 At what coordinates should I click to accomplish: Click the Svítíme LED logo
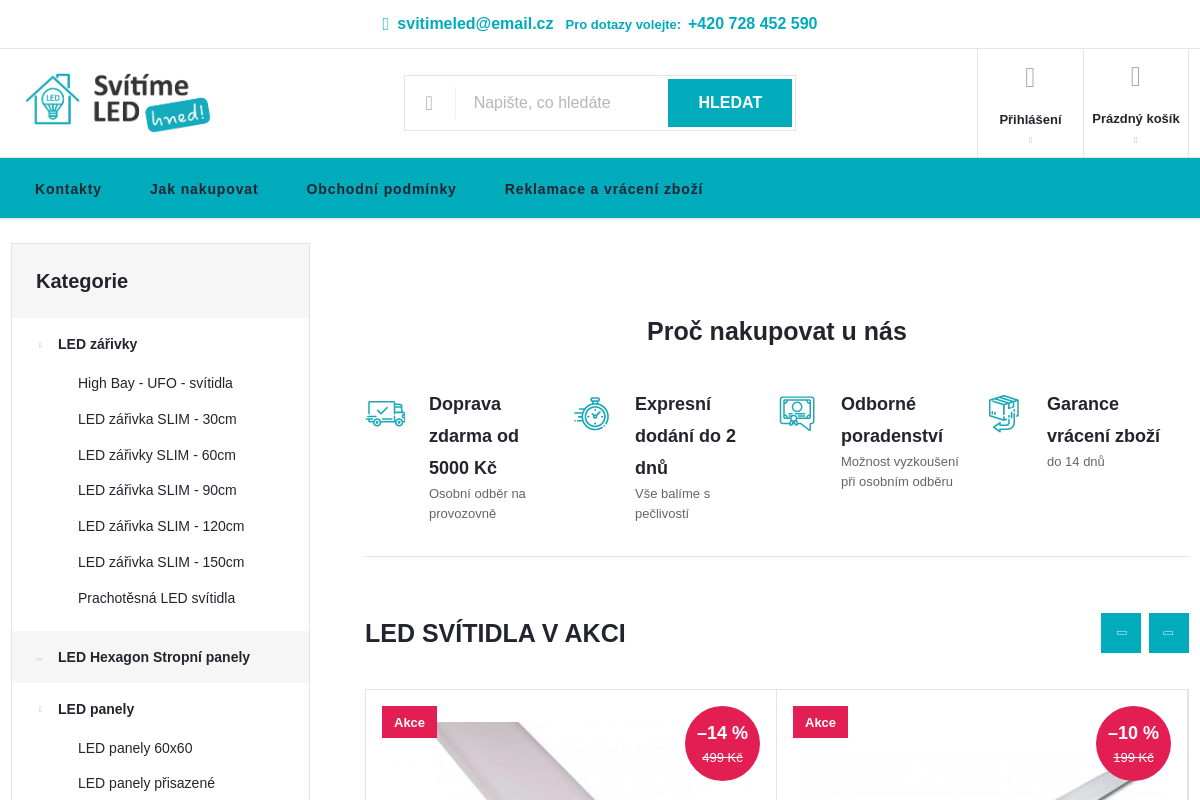(117, 102)
